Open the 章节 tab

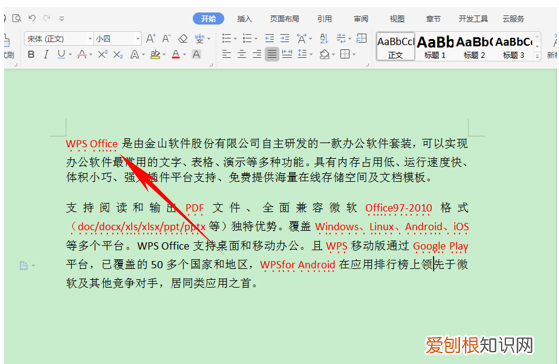[x=433, y=19]
